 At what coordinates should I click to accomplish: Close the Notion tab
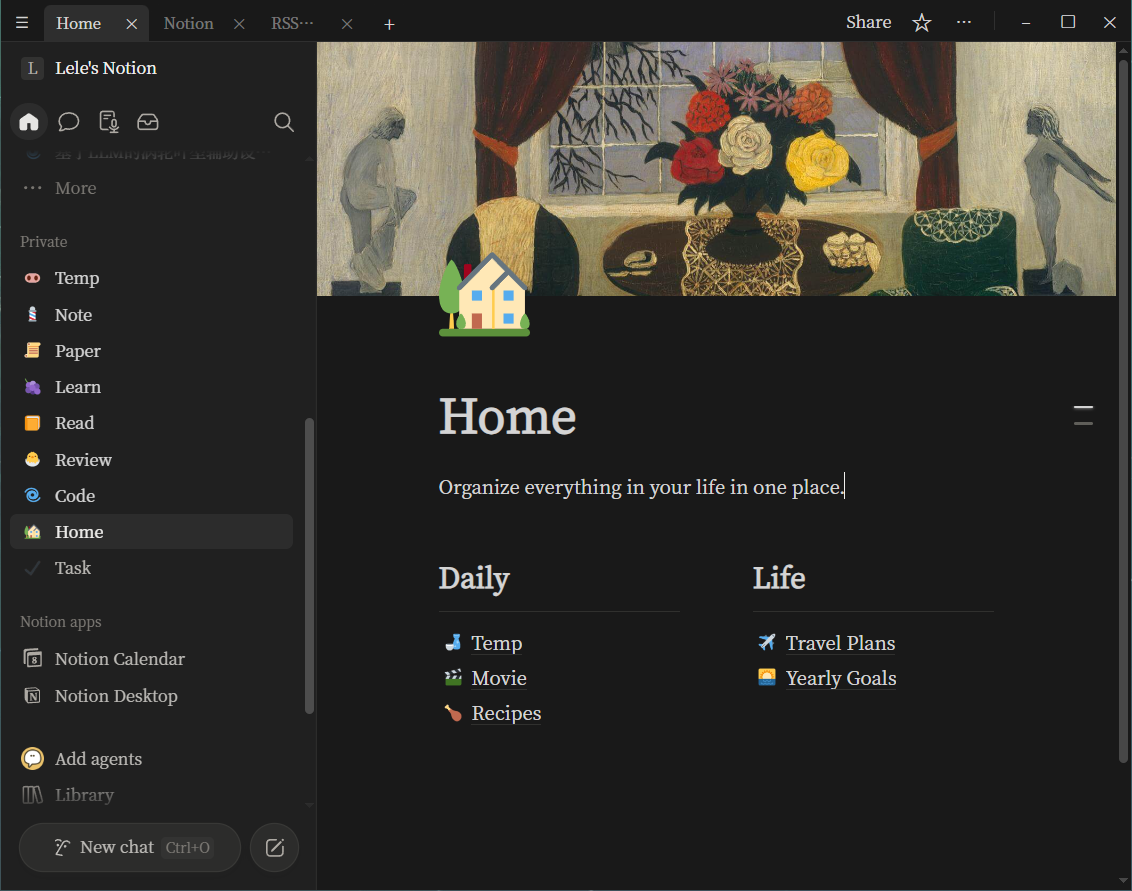coord(239,24)
